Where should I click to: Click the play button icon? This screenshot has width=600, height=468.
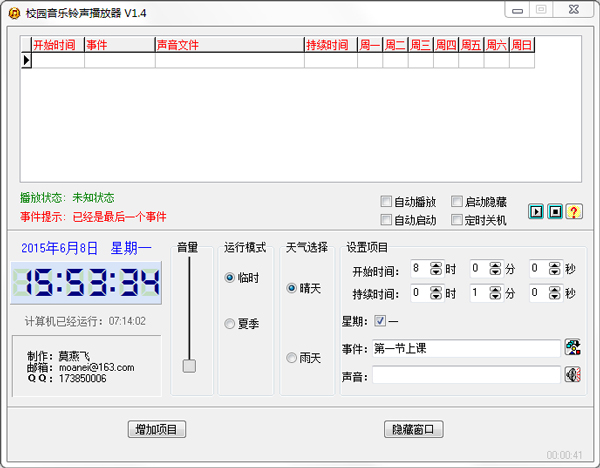[537, 211]
